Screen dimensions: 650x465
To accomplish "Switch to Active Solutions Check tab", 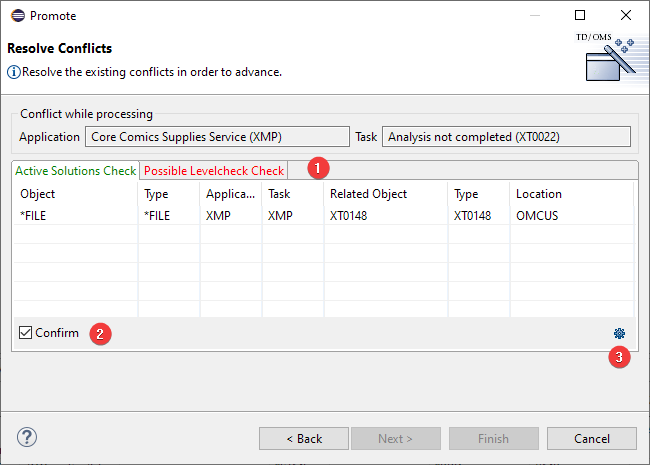I will click(x=76, y=171).
